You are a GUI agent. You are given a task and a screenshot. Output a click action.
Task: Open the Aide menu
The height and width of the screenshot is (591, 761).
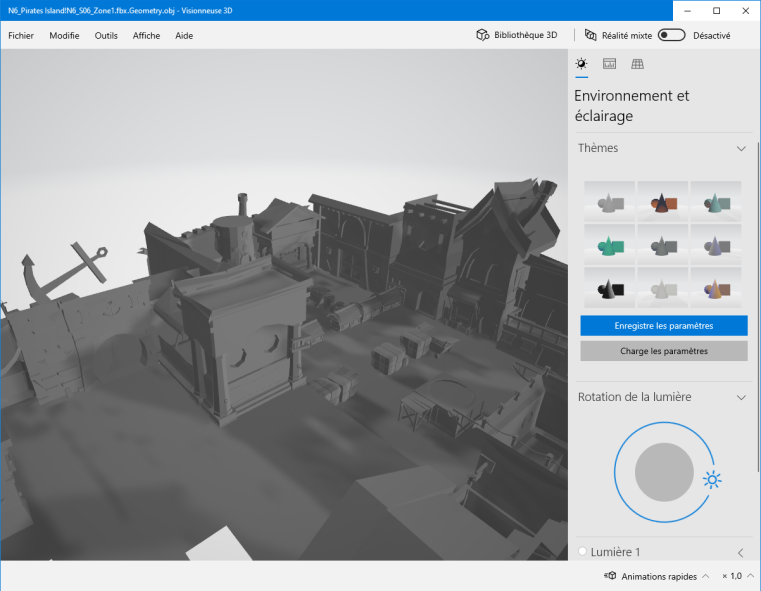(184, 35)
